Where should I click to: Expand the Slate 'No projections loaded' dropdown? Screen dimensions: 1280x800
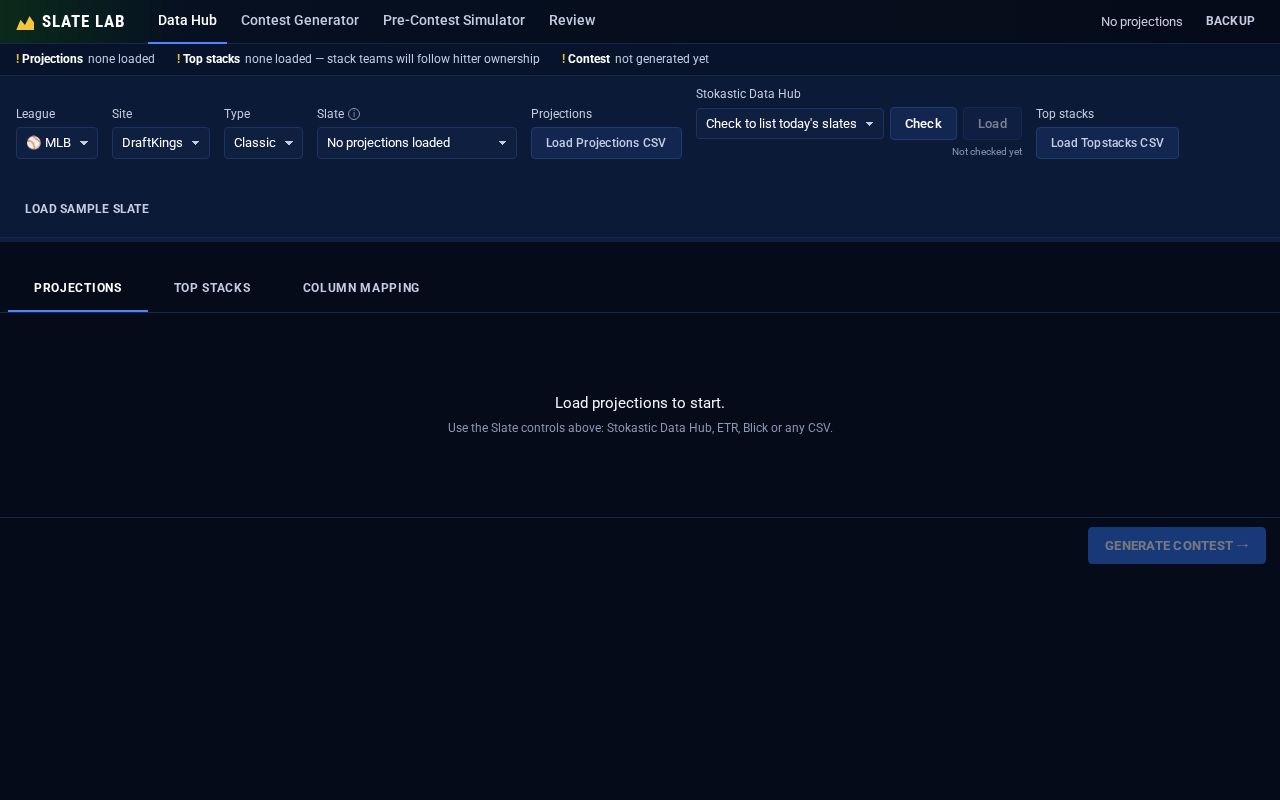point(417,143)
